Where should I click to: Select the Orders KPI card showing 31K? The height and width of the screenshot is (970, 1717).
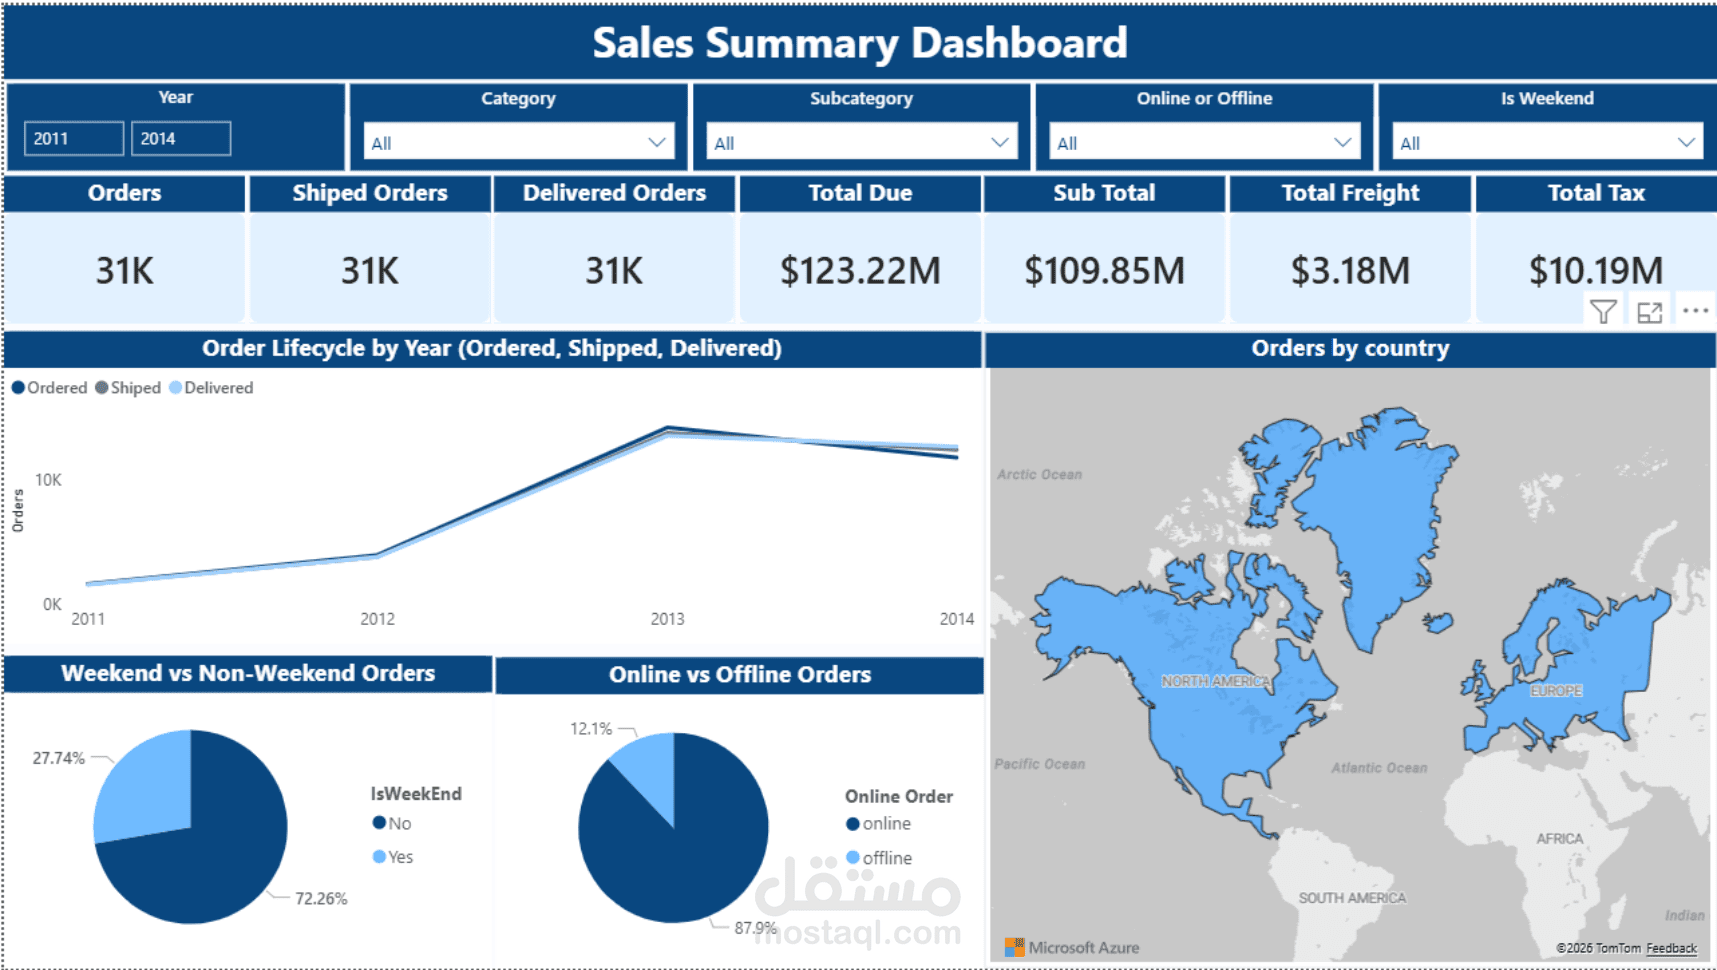pos(124,268)
